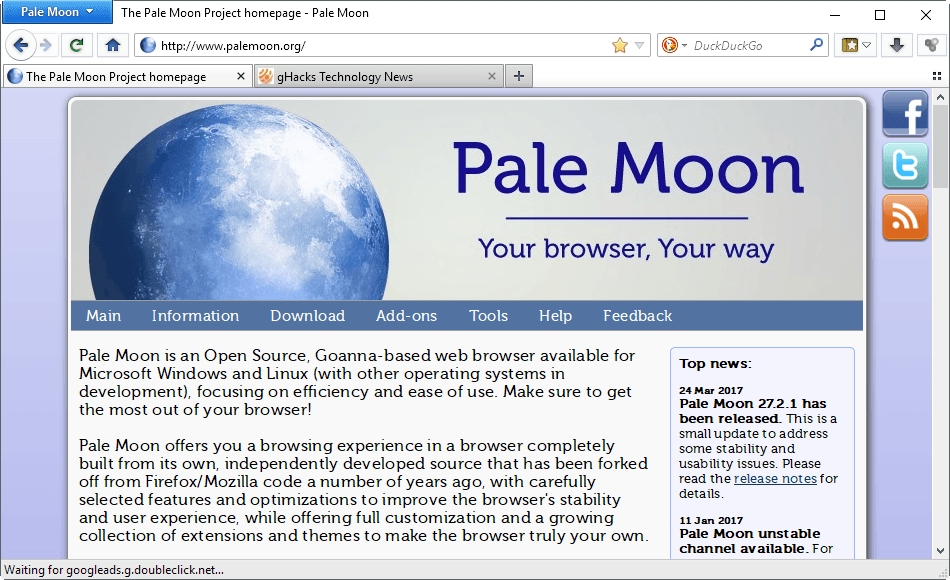Expand the URL history dropdown arrow
The height and width of the screenshot is (580, 950).
point(640,45)
